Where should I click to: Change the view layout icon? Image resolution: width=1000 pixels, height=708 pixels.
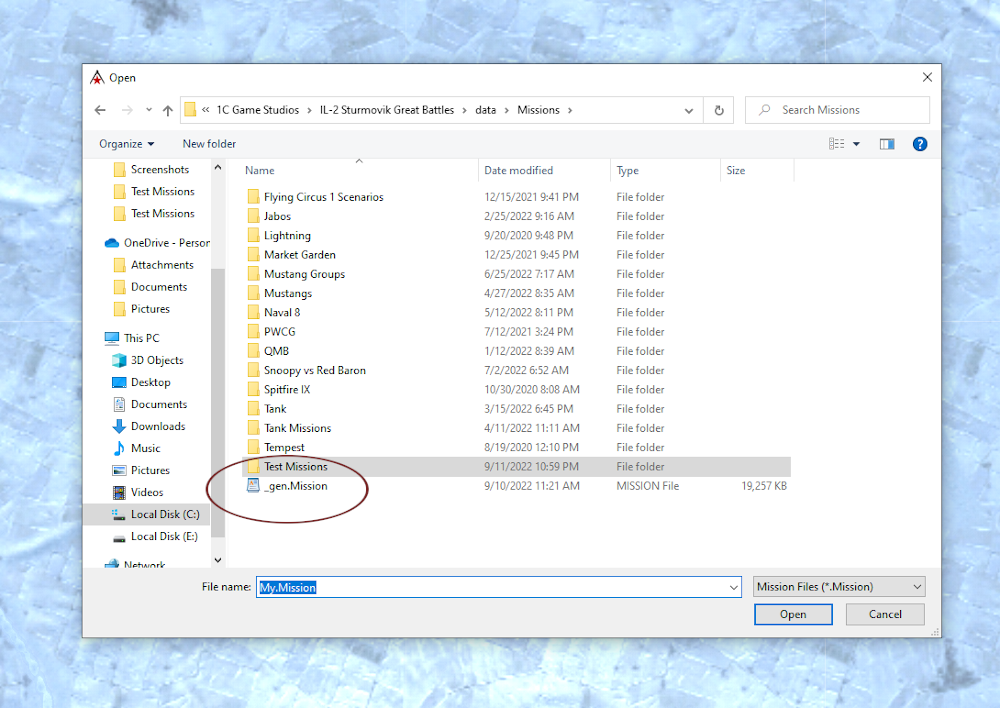(x=836, y=144)
